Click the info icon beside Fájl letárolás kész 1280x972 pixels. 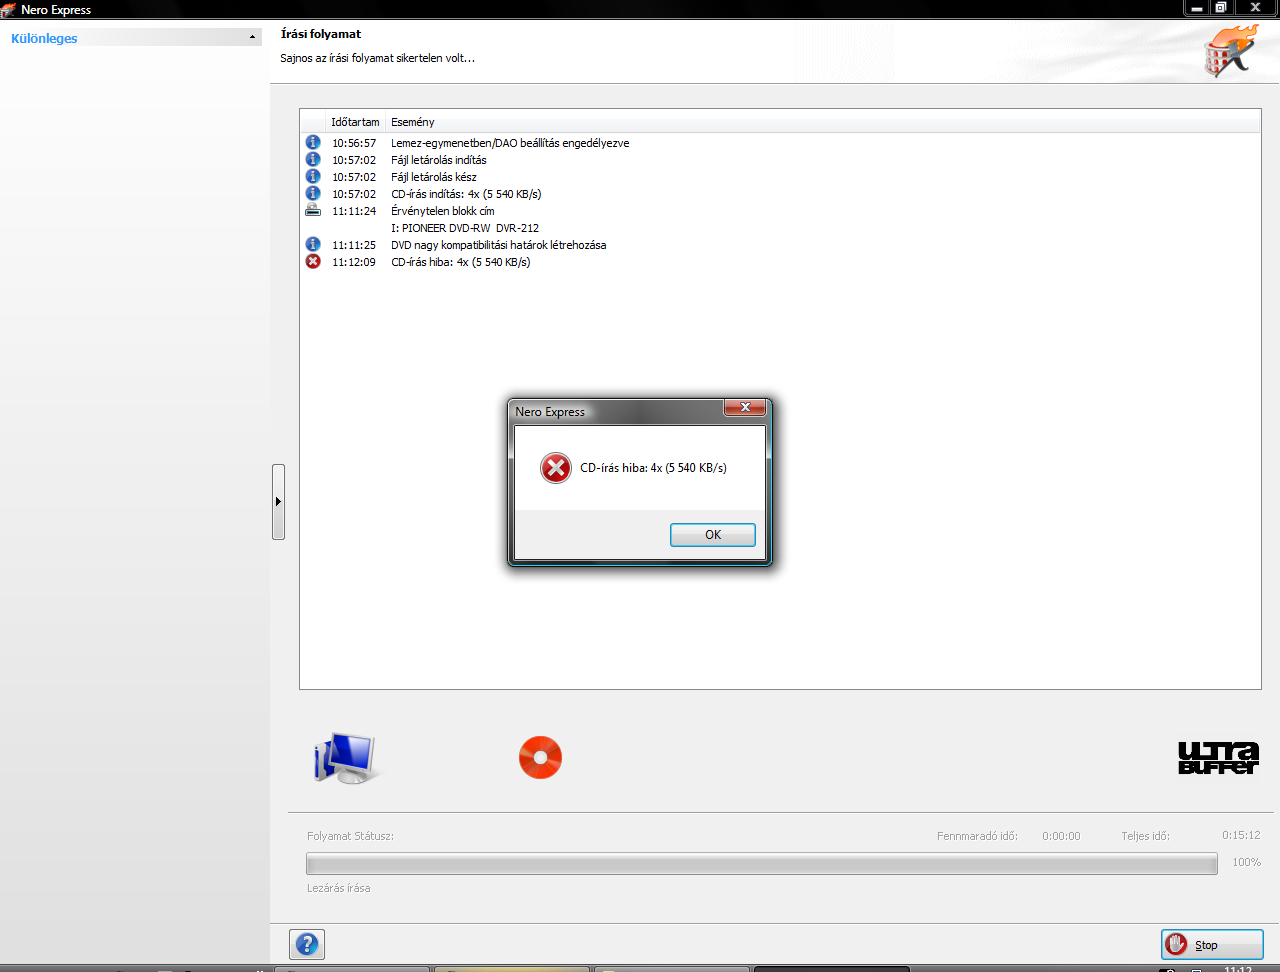pyautogui.click(x=313, y=177)
